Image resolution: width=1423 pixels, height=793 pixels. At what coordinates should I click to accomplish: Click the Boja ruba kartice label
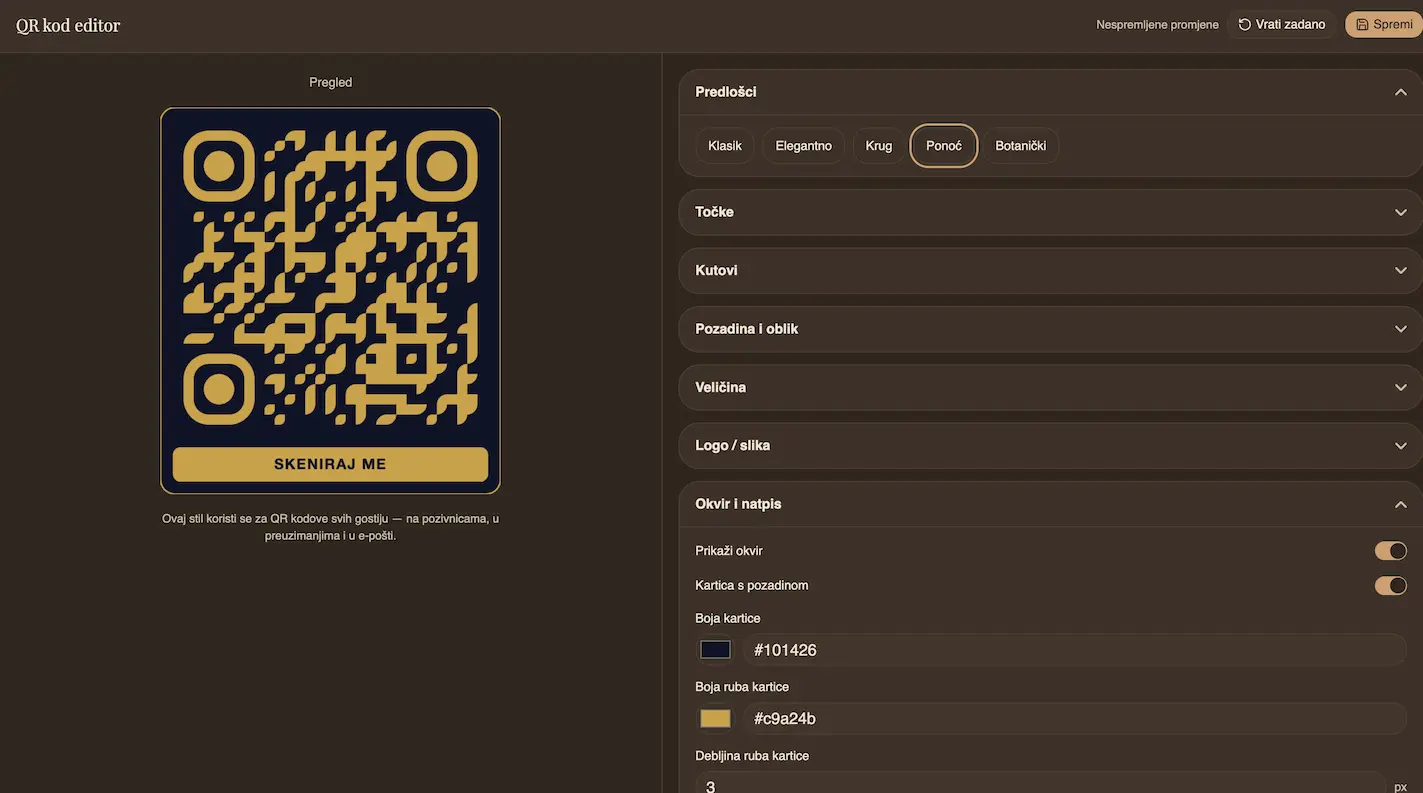coord(742,687)
